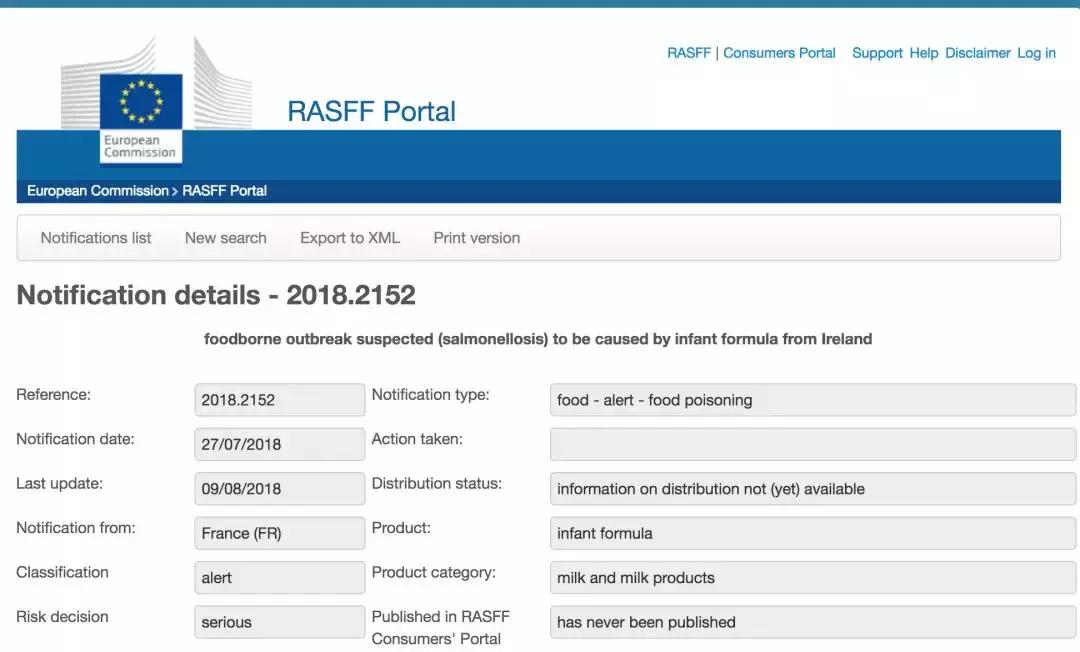This screenshot has height=652, width=1080.
Task: Click the empty Action taken field
Action: point(812,444)
